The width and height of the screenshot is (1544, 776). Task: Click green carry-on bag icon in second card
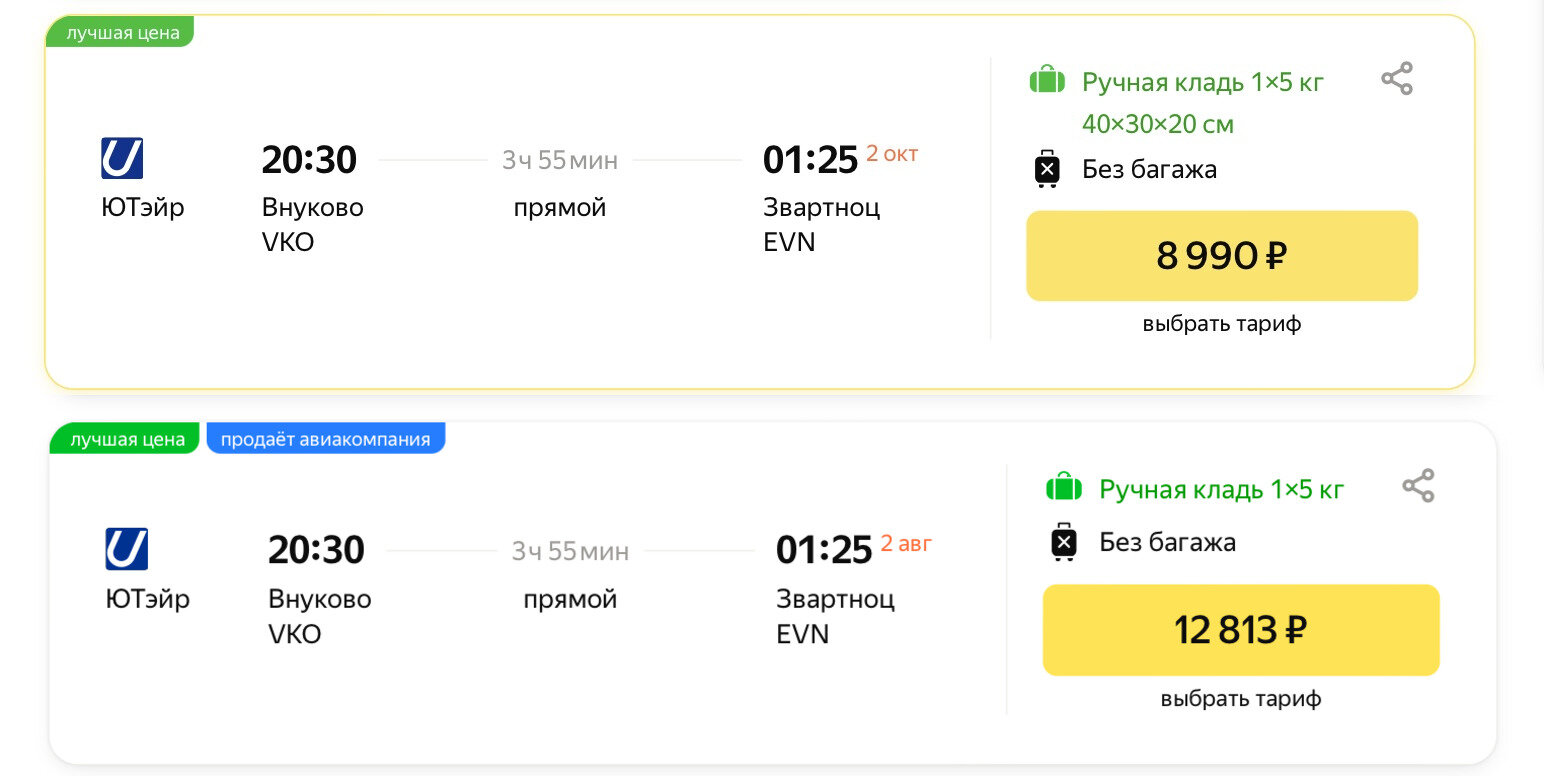[1064, 488]
